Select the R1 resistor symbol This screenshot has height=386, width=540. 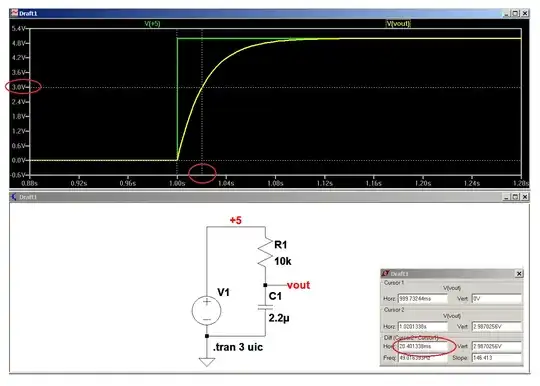click(265, 253)
